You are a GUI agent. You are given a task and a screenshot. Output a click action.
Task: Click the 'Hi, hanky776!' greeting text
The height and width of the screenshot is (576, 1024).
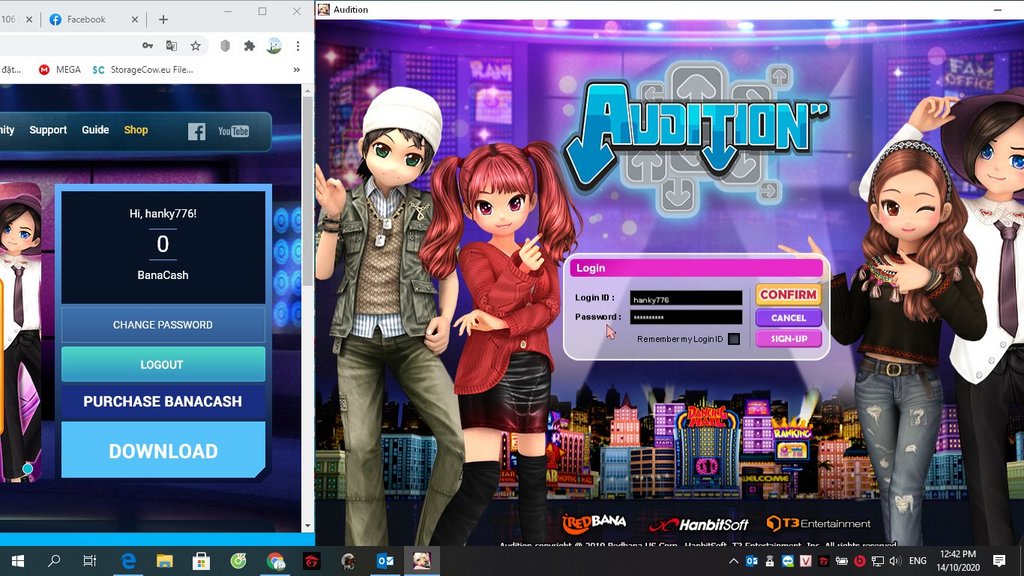[163, 214]
